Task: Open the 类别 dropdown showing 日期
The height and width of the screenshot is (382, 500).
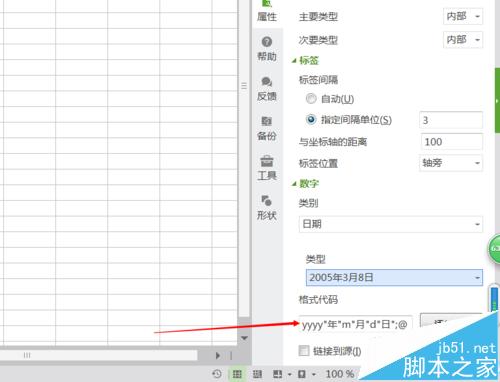Action: (x=391, y=224)
